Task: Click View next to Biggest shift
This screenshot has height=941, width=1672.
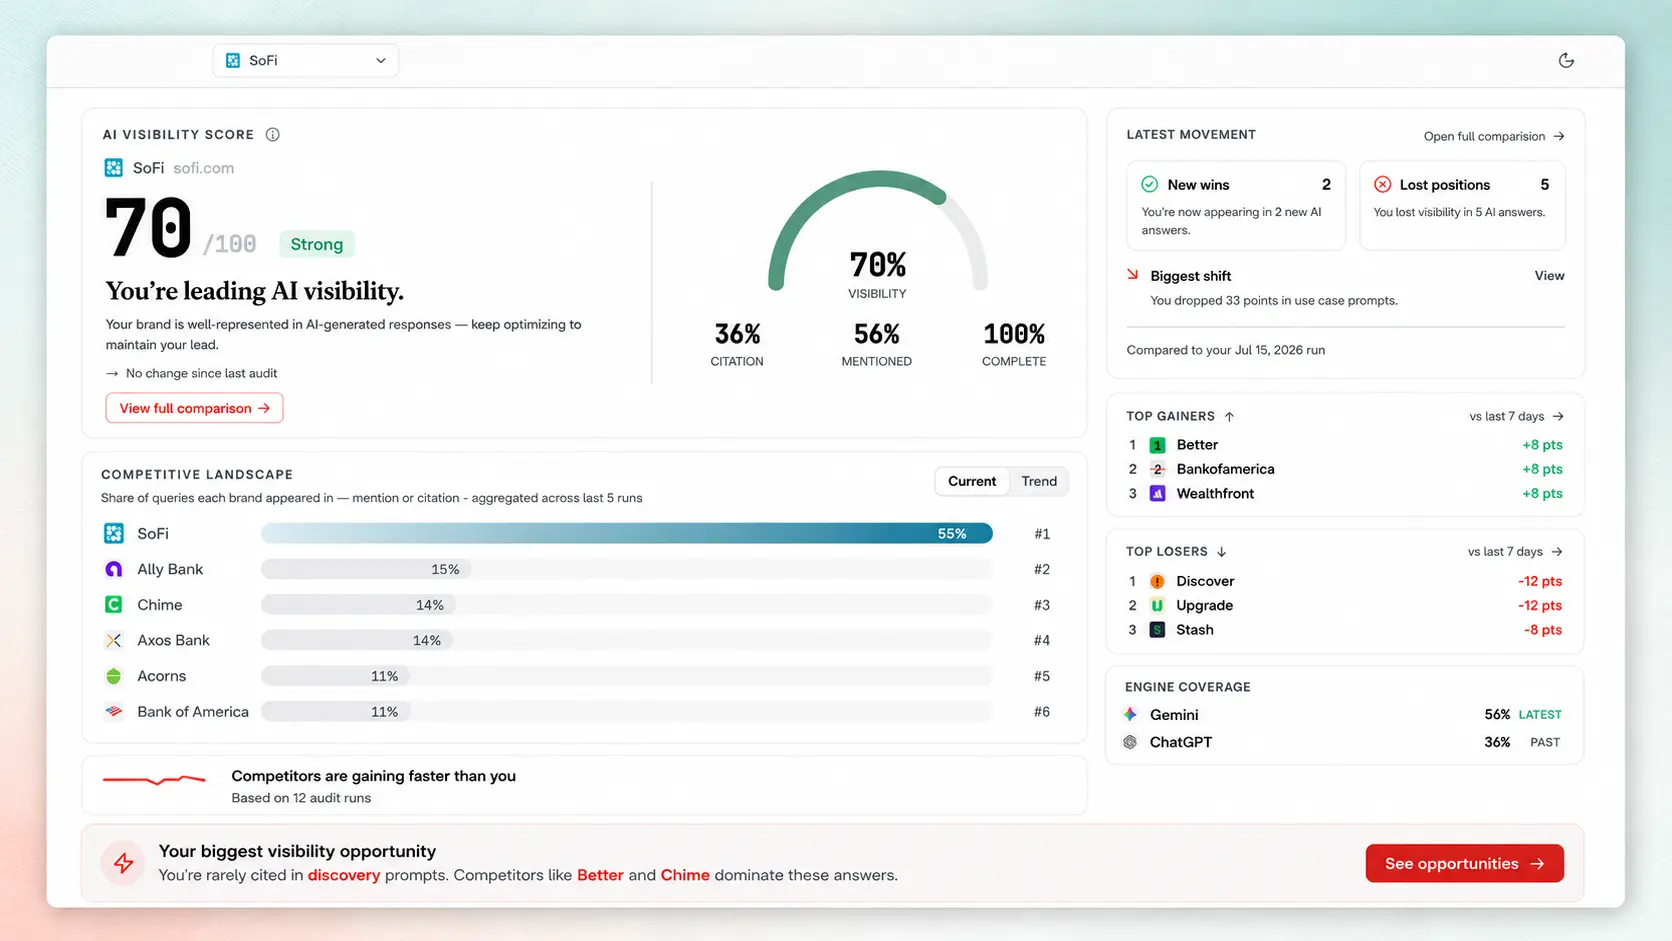Action: 1549,276
